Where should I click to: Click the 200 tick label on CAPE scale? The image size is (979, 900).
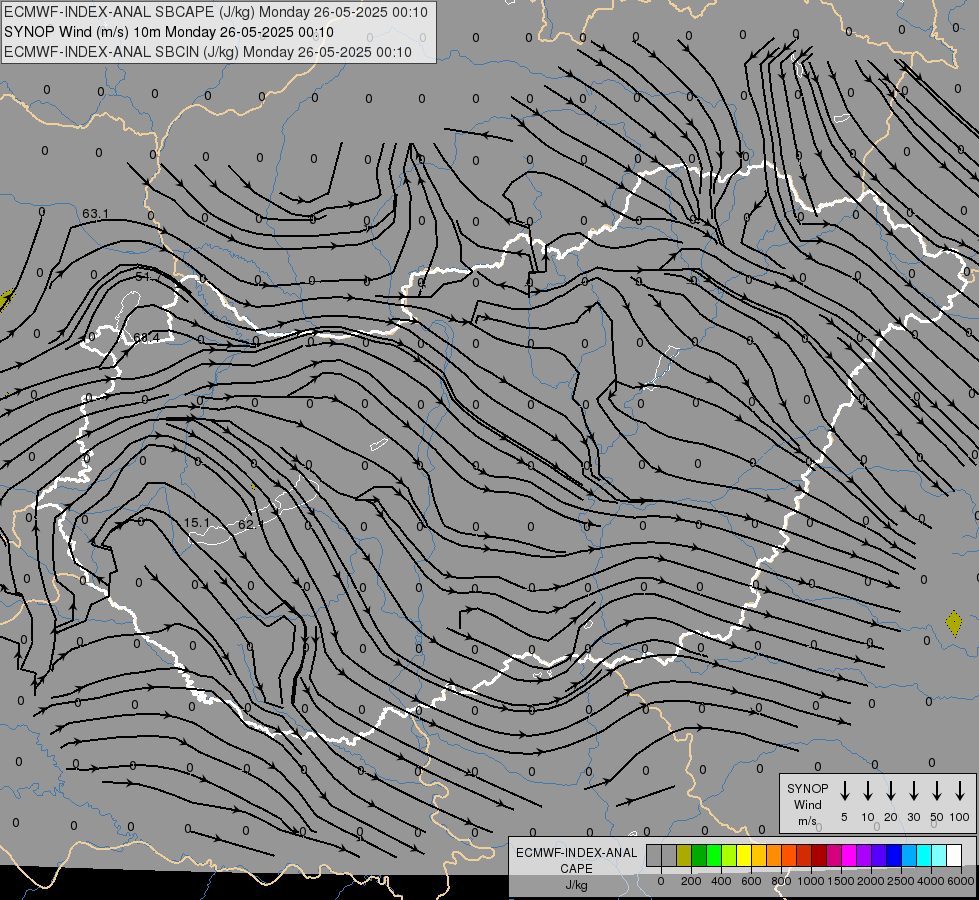tap(691, 881)
